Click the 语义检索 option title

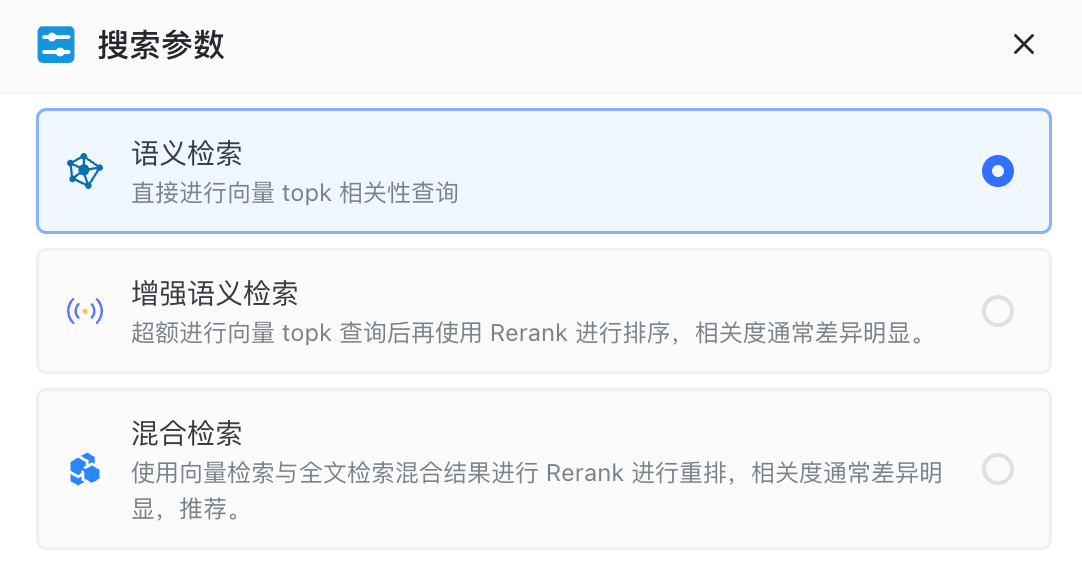[x=187, y=154]
